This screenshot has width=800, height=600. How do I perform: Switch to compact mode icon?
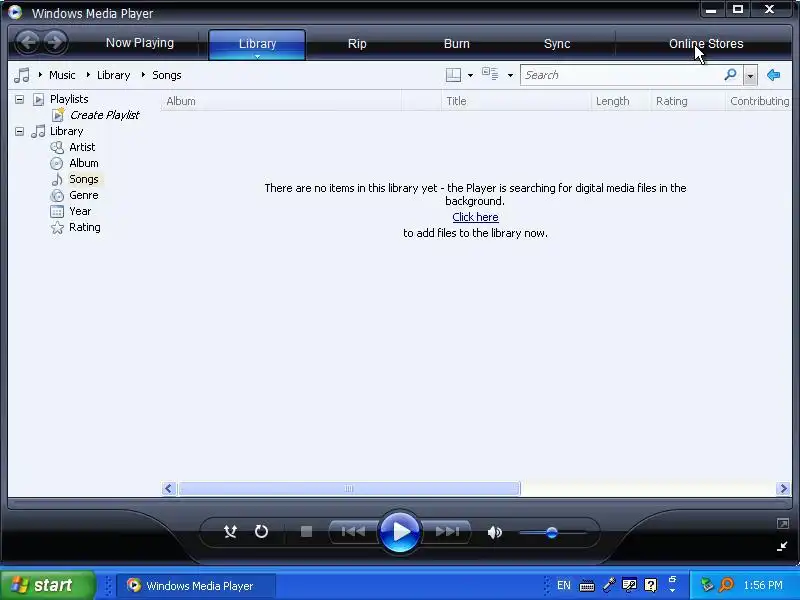782,546
